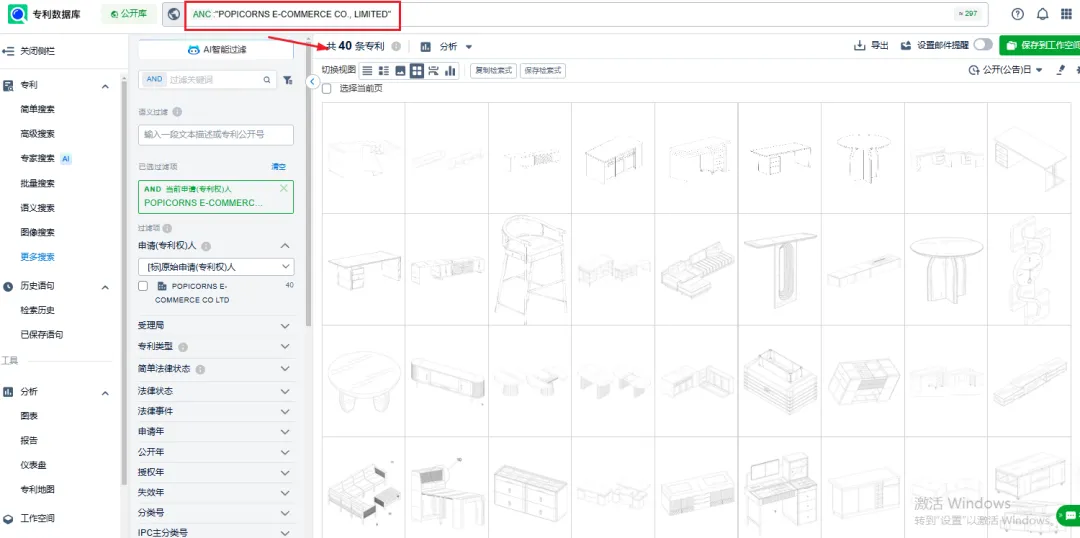Image resolution: width=1080 pixels, height=538 pixels.
Task: Open 检索历史 in the sidebar
Action: point(37,310)
